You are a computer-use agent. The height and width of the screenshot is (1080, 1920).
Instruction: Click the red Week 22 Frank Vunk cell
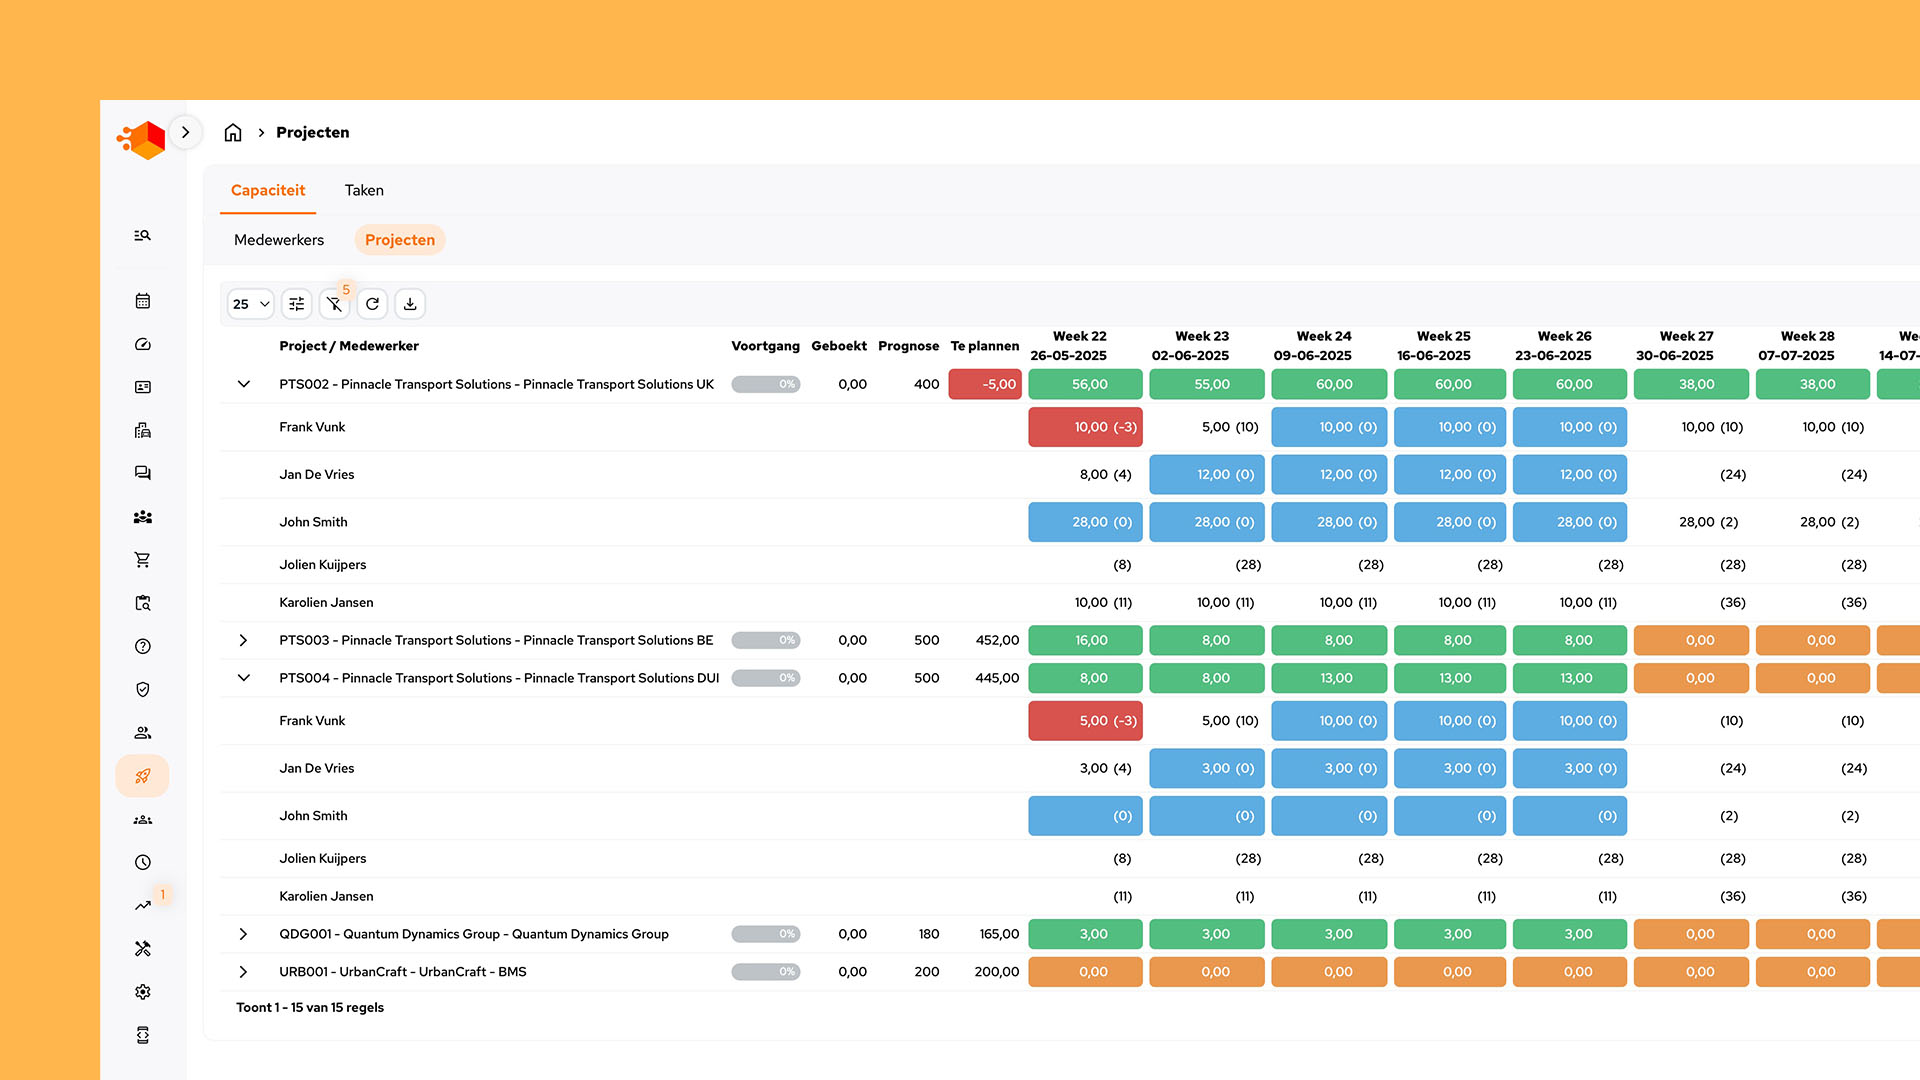coord(1085,427)
